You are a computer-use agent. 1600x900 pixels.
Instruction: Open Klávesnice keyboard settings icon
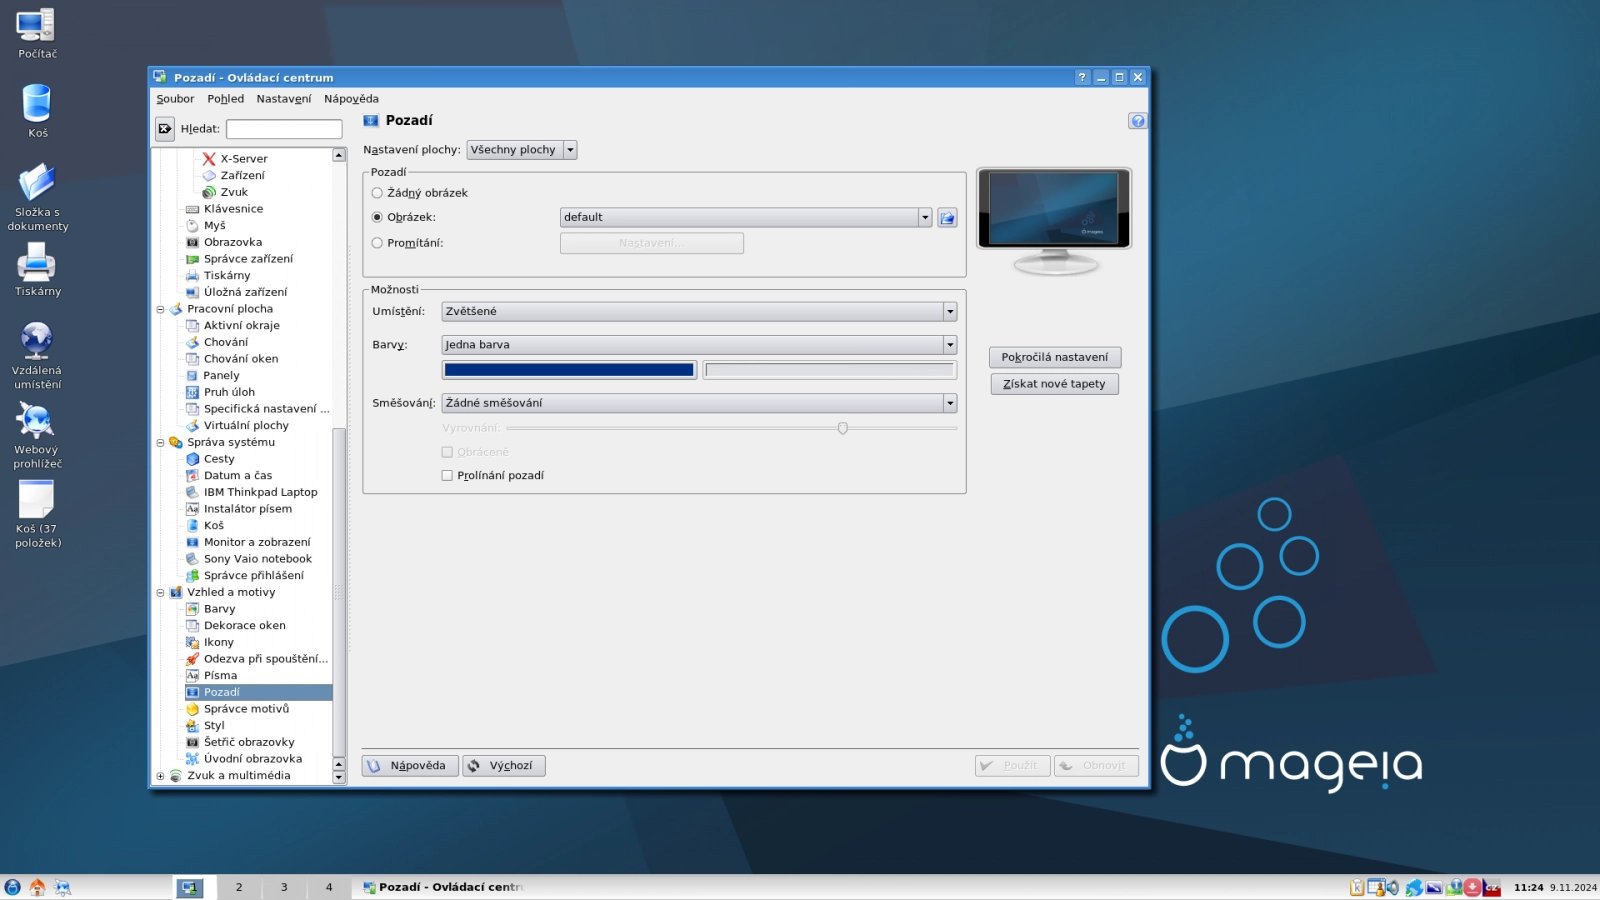pos(192,209)
